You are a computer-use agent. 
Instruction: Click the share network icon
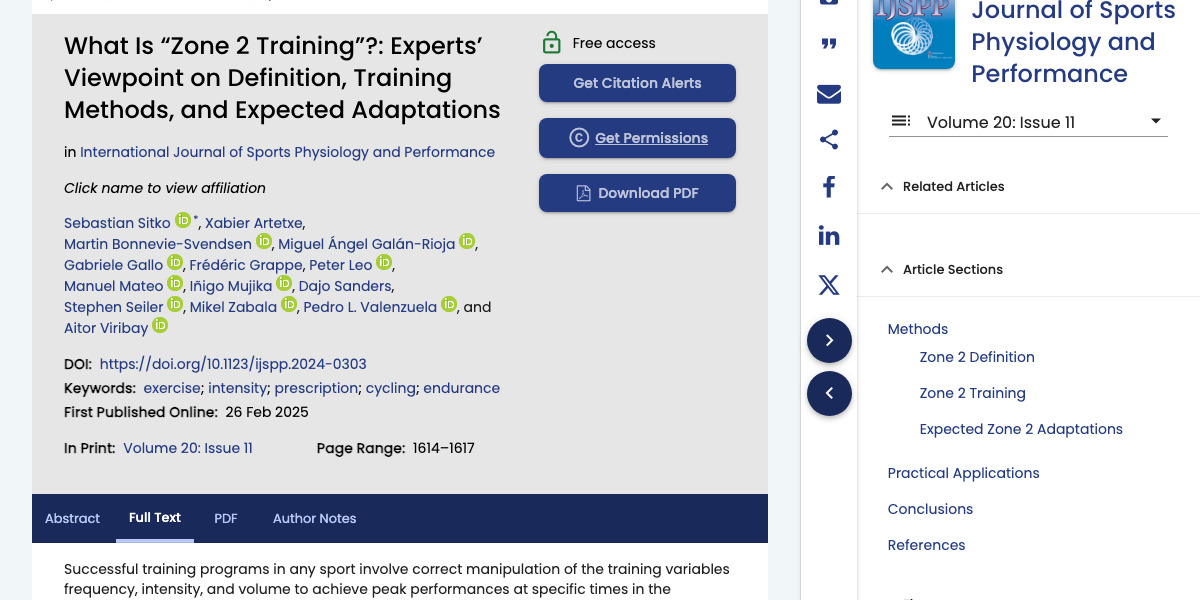pyautogui.click(x=829, y=140)
